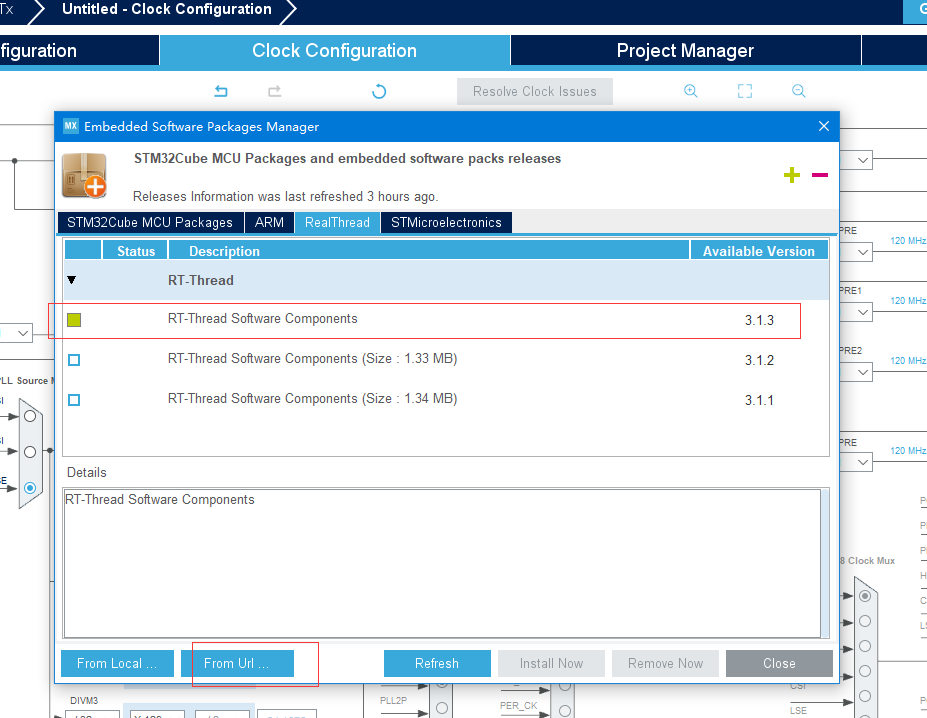Click the Available Version column header
The image size is (927, 718).
coord(759,251)
